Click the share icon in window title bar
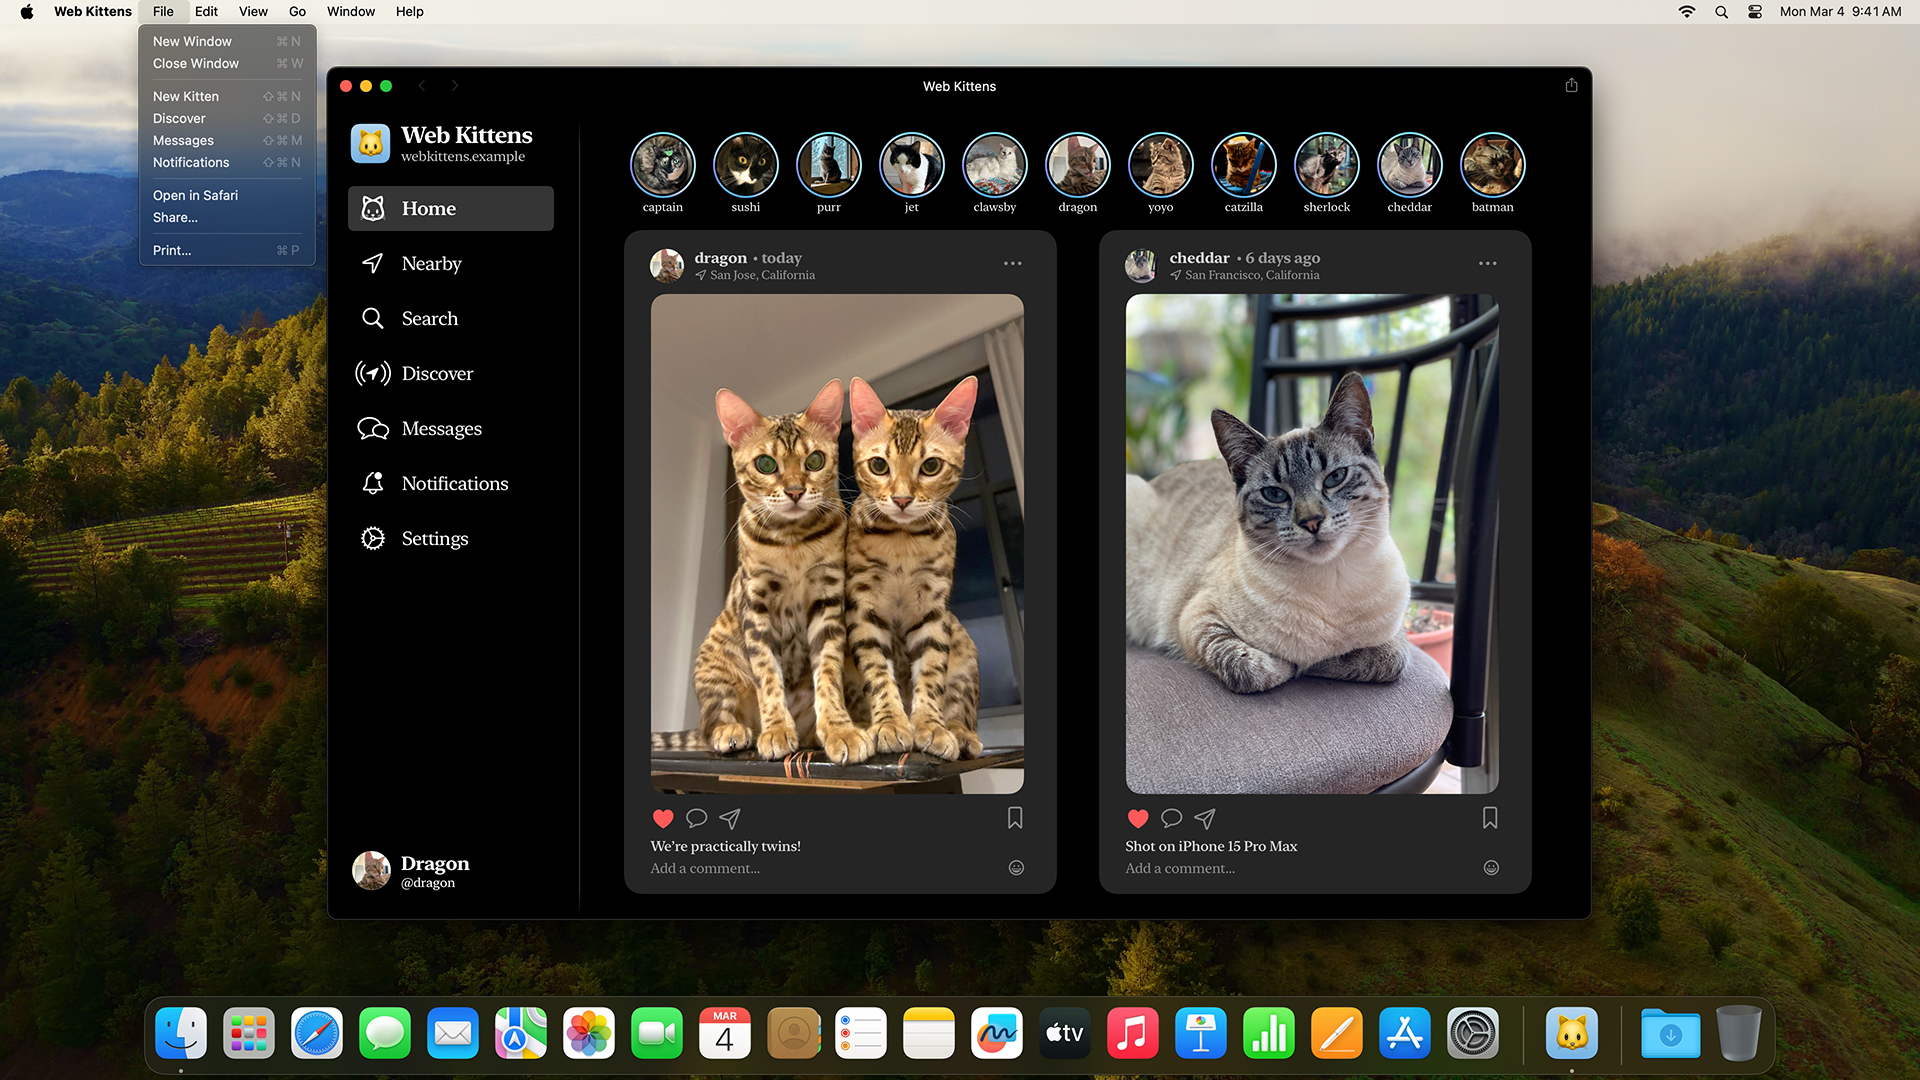The image size is (1920, 1080). click(1571, 86)
